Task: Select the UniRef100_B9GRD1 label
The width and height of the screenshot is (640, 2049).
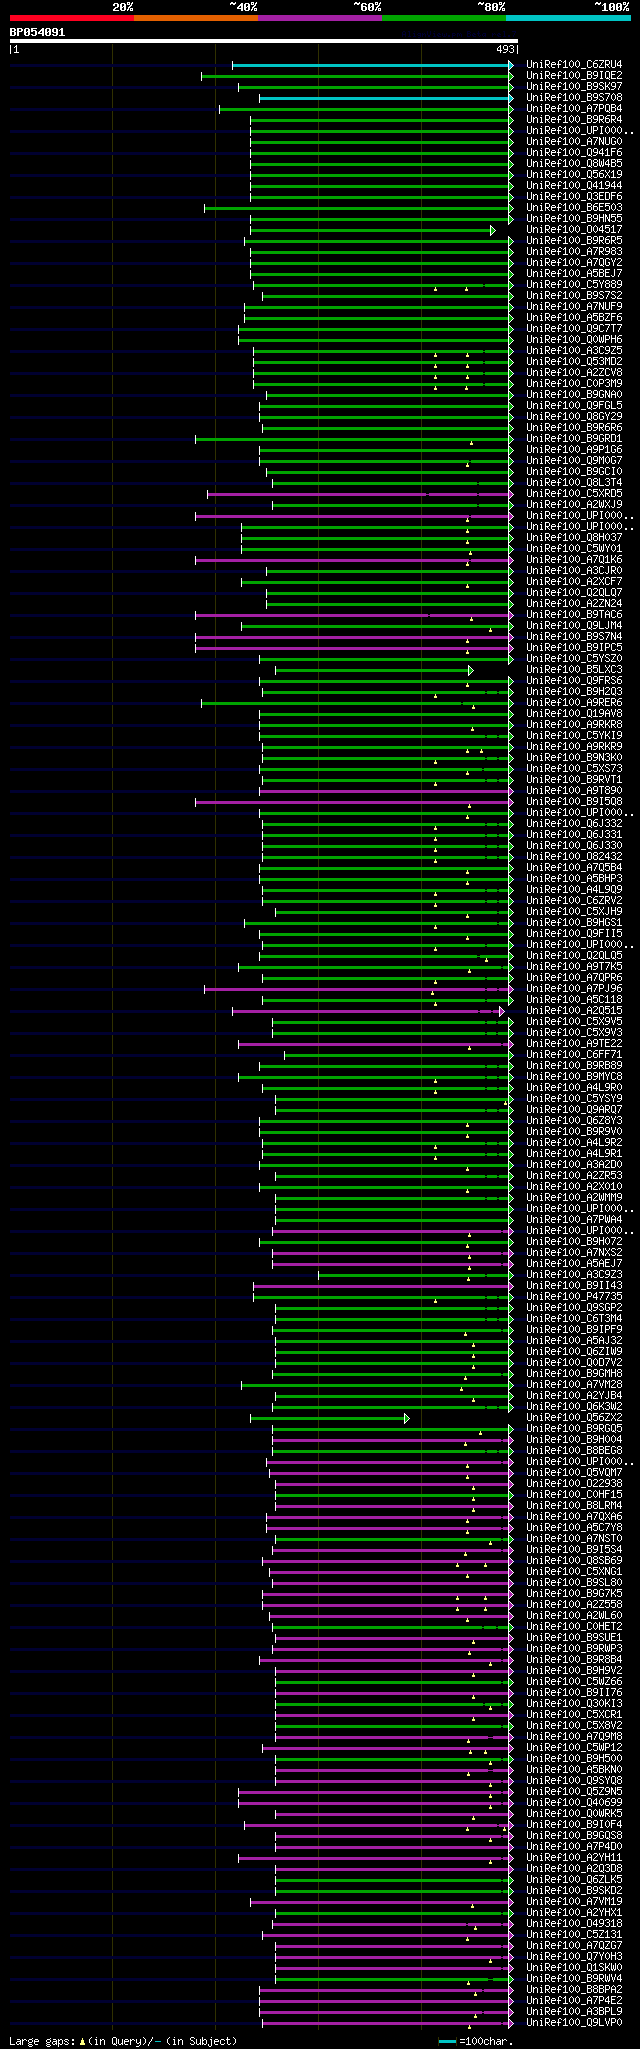Action: coord(574,439)
